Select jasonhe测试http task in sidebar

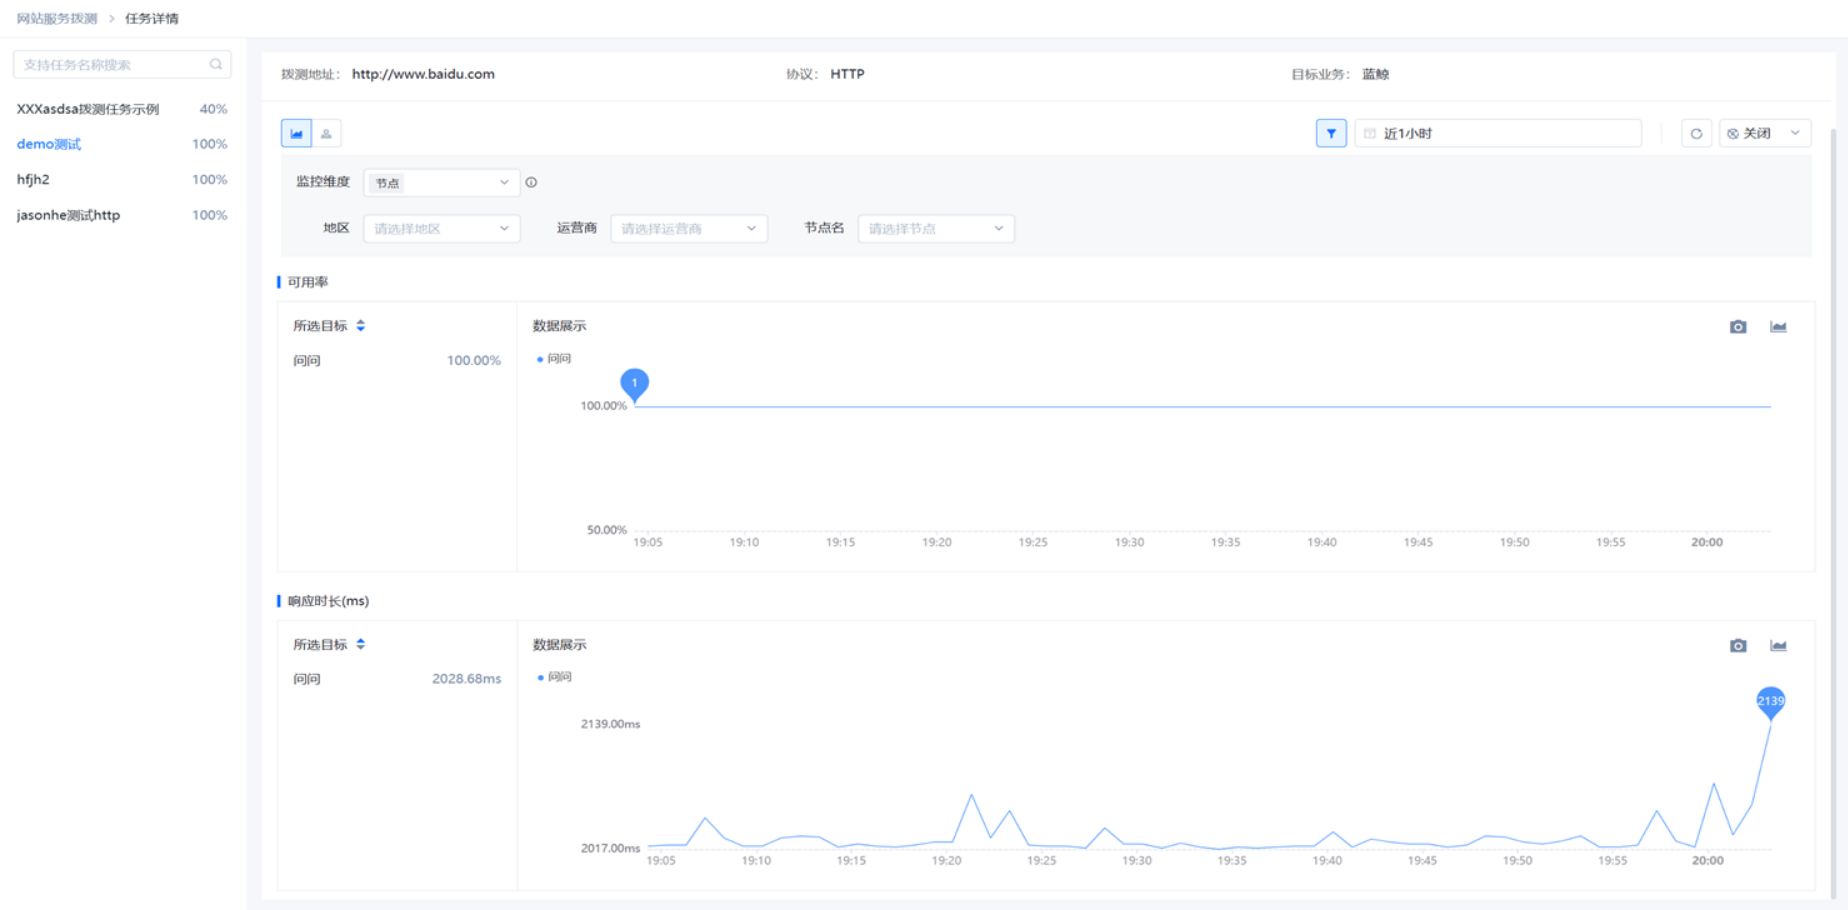point(68,215)
